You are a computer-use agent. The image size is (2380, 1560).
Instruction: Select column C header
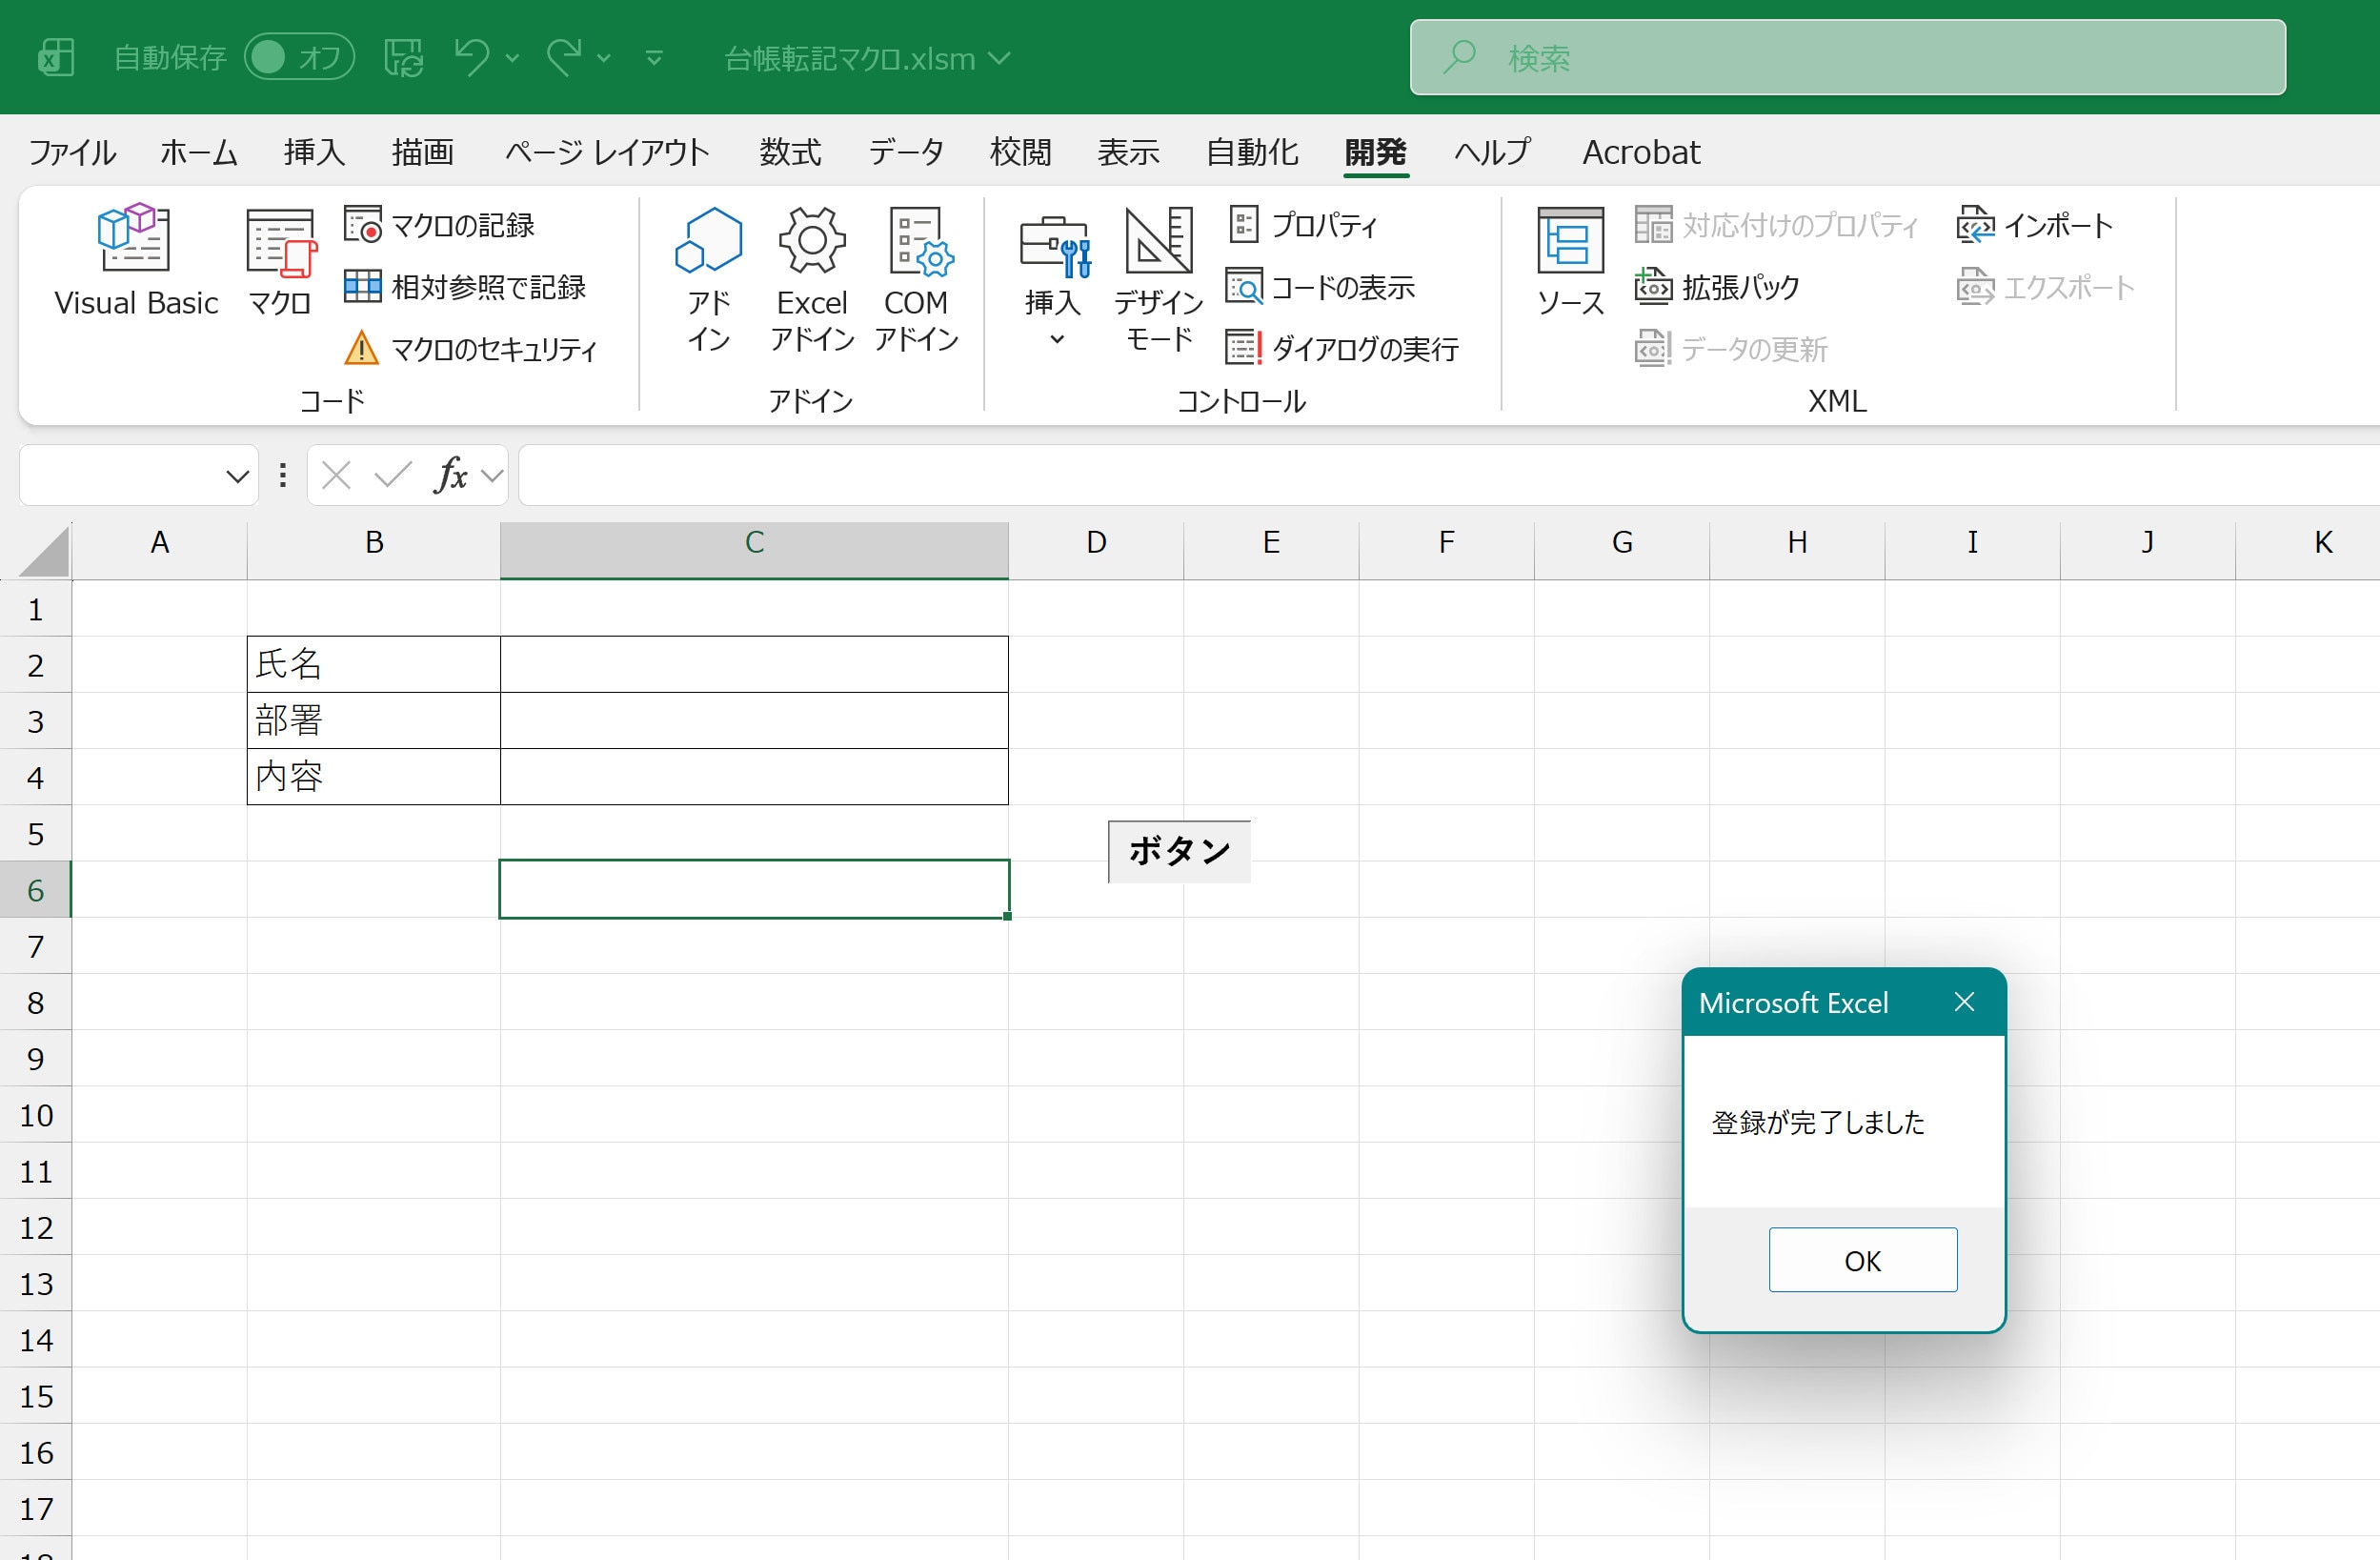click(x=754, y=543)
